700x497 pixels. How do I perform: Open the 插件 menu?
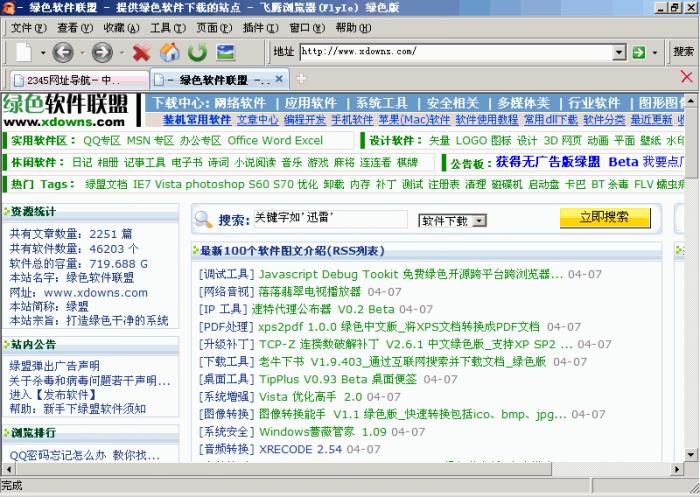[261, 28]
